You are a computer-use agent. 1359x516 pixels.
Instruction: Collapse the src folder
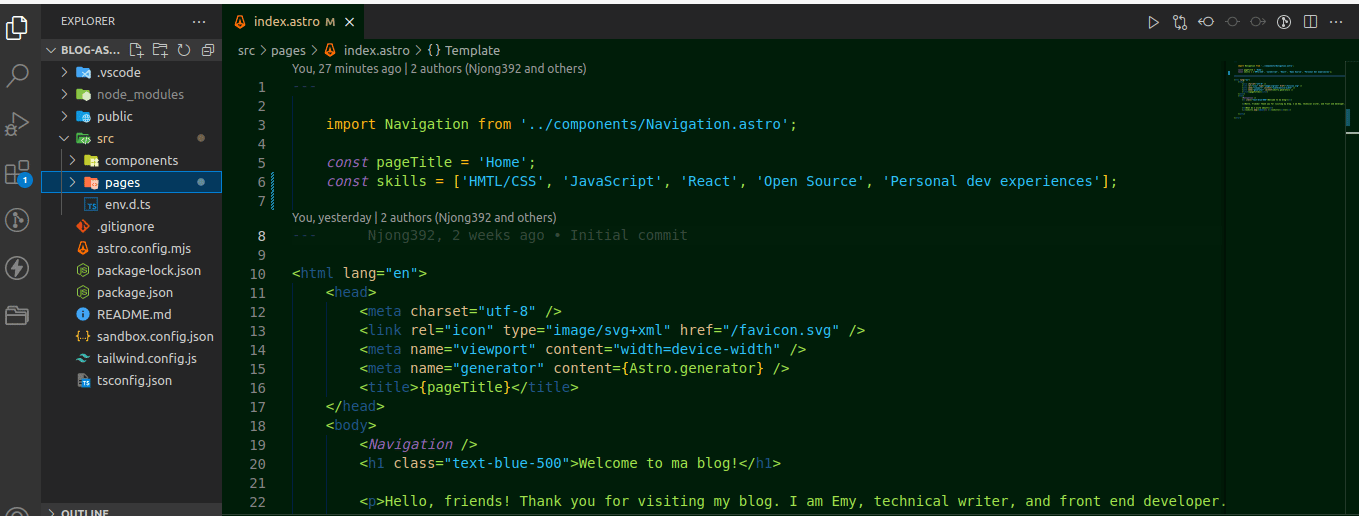pyautogui.click(x=64, y=138)
